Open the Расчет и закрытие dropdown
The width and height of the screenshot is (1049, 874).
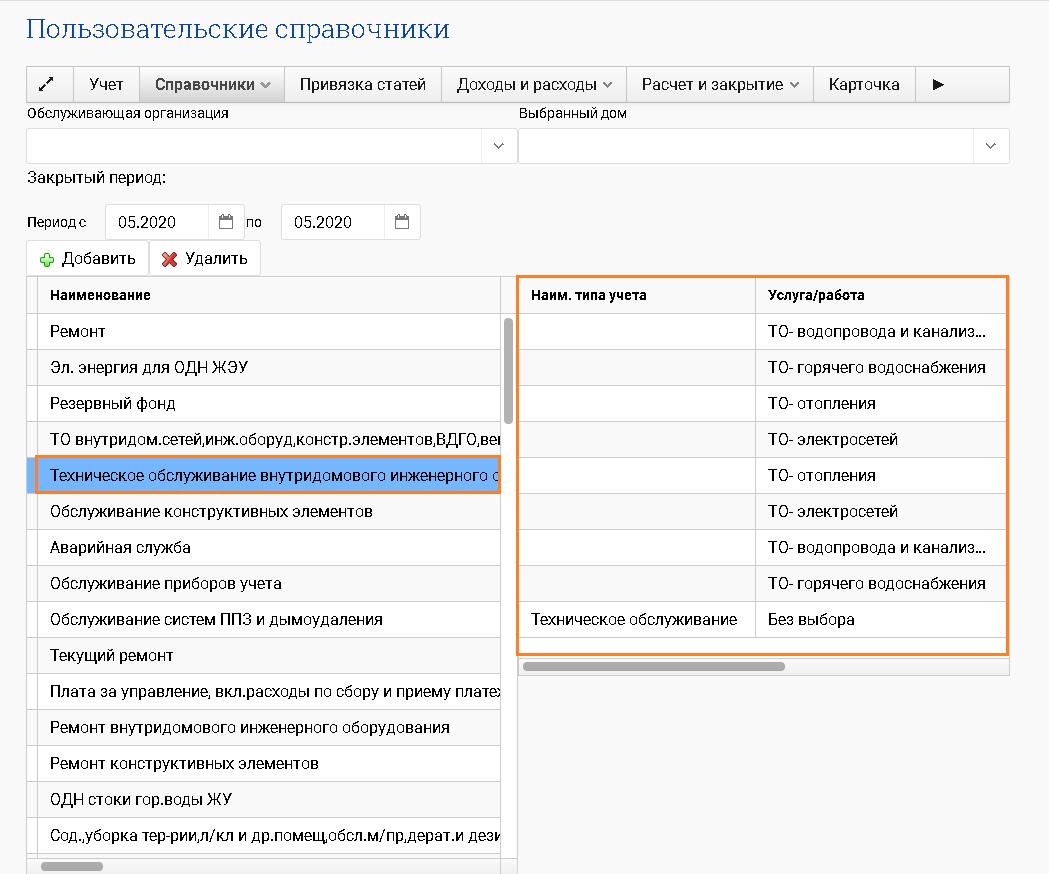click(720, 85)
